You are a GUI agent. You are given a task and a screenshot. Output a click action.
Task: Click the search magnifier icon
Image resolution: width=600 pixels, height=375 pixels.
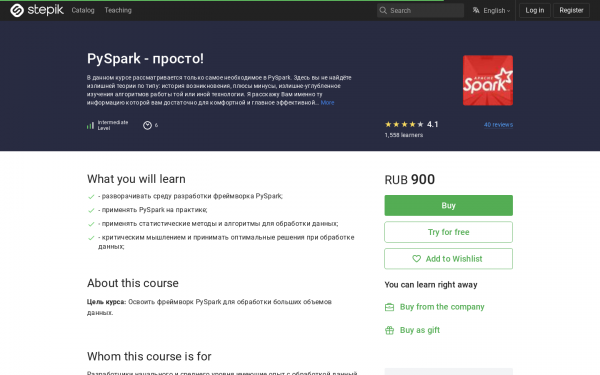click(x=383, y=10)
